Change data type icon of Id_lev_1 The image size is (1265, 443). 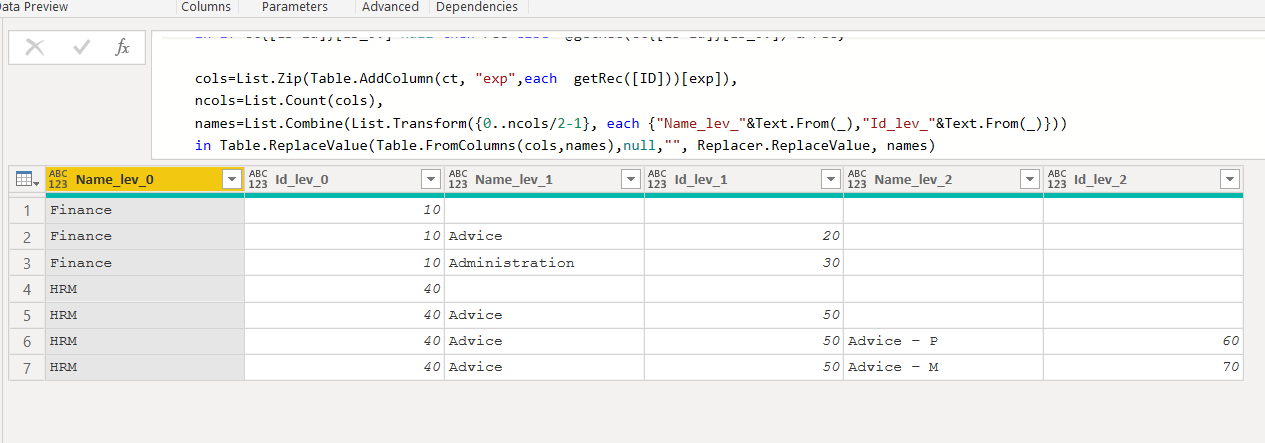pos(658,179)
